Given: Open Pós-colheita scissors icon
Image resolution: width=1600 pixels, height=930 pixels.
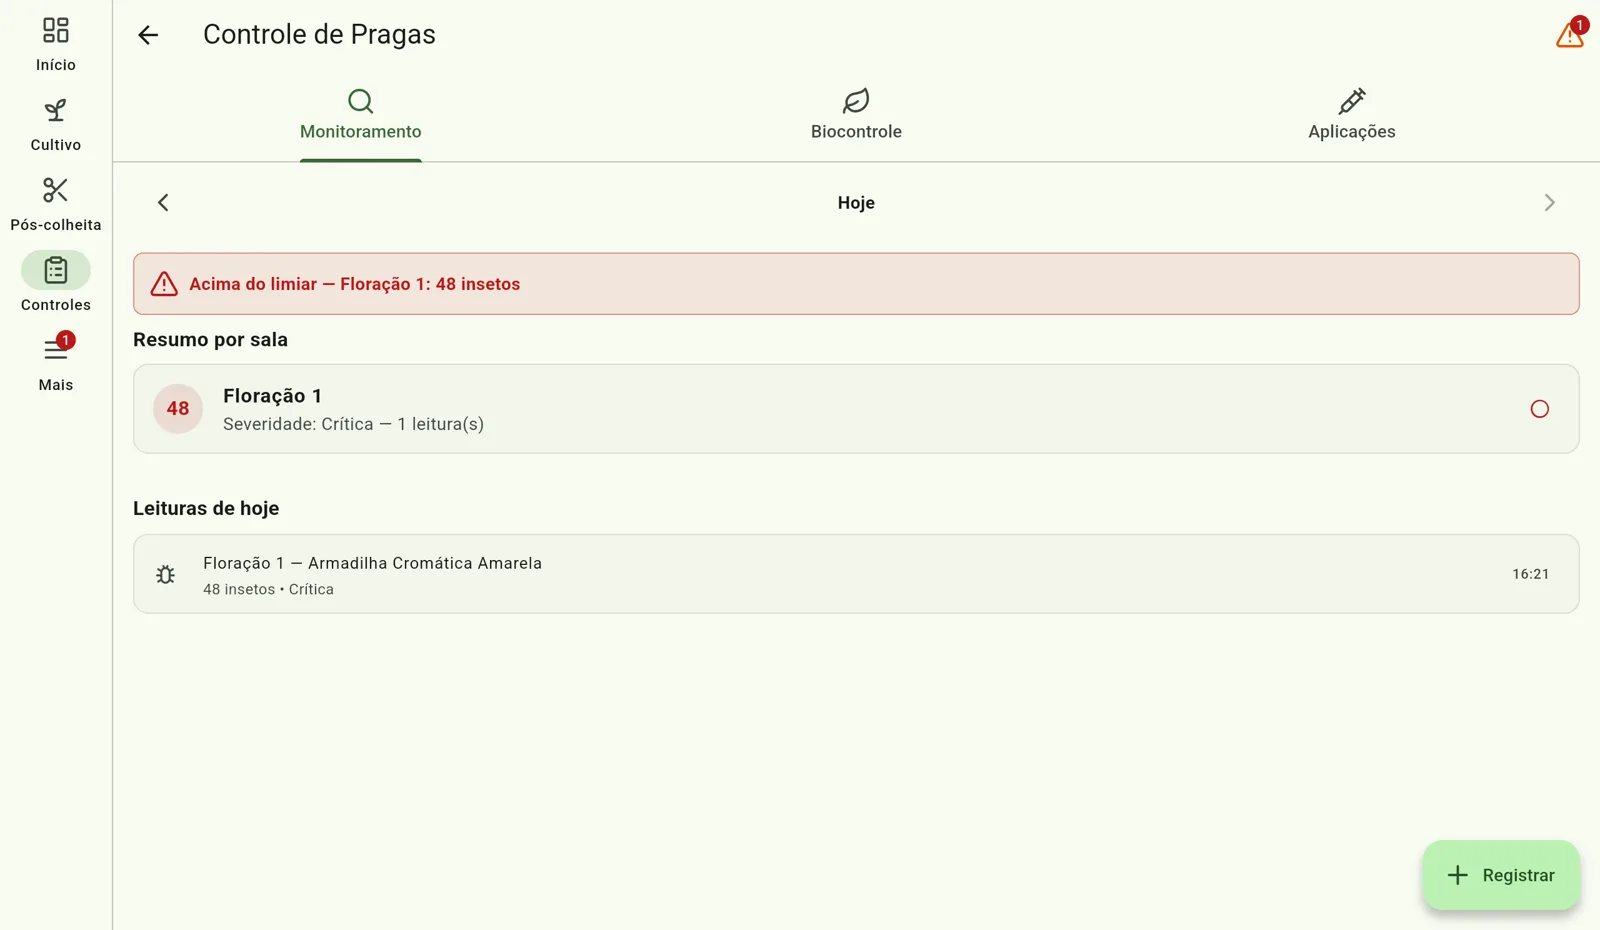Looking at the screenshot, I should coord(56,190).
